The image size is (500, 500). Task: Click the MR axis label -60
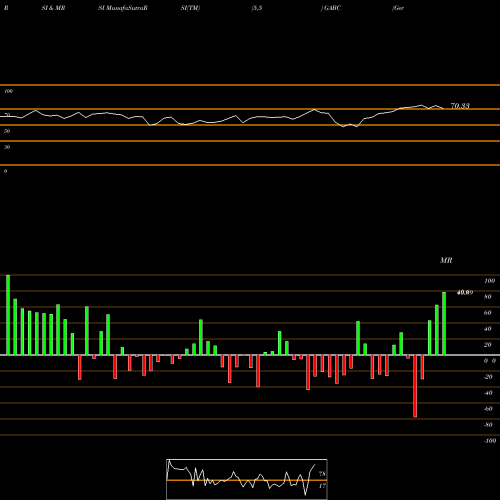pos(488,409)
